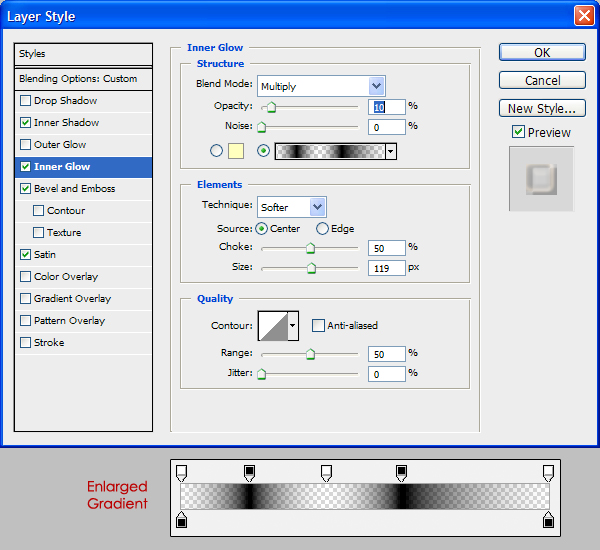Toggle the Preview checkbox
The width and height of the screenshot is (600, 550).
click(518, 132)
